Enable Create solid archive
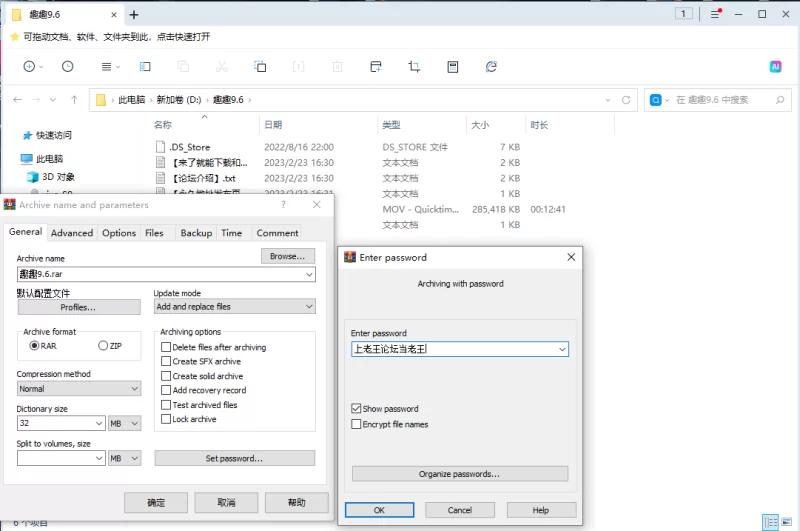Screen dimensions: 800x531 tap(166, 376)
